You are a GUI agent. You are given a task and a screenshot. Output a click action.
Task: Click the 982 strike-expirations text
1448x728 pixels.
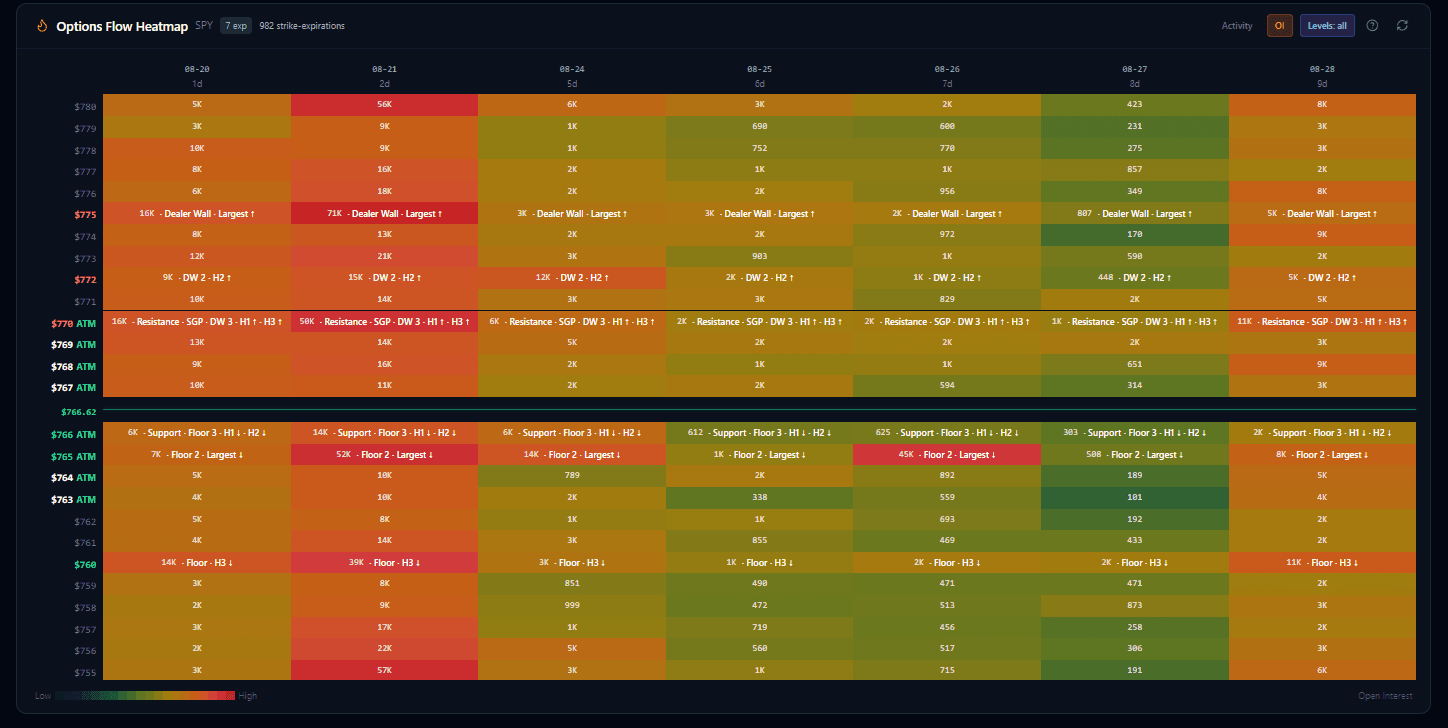302,26
